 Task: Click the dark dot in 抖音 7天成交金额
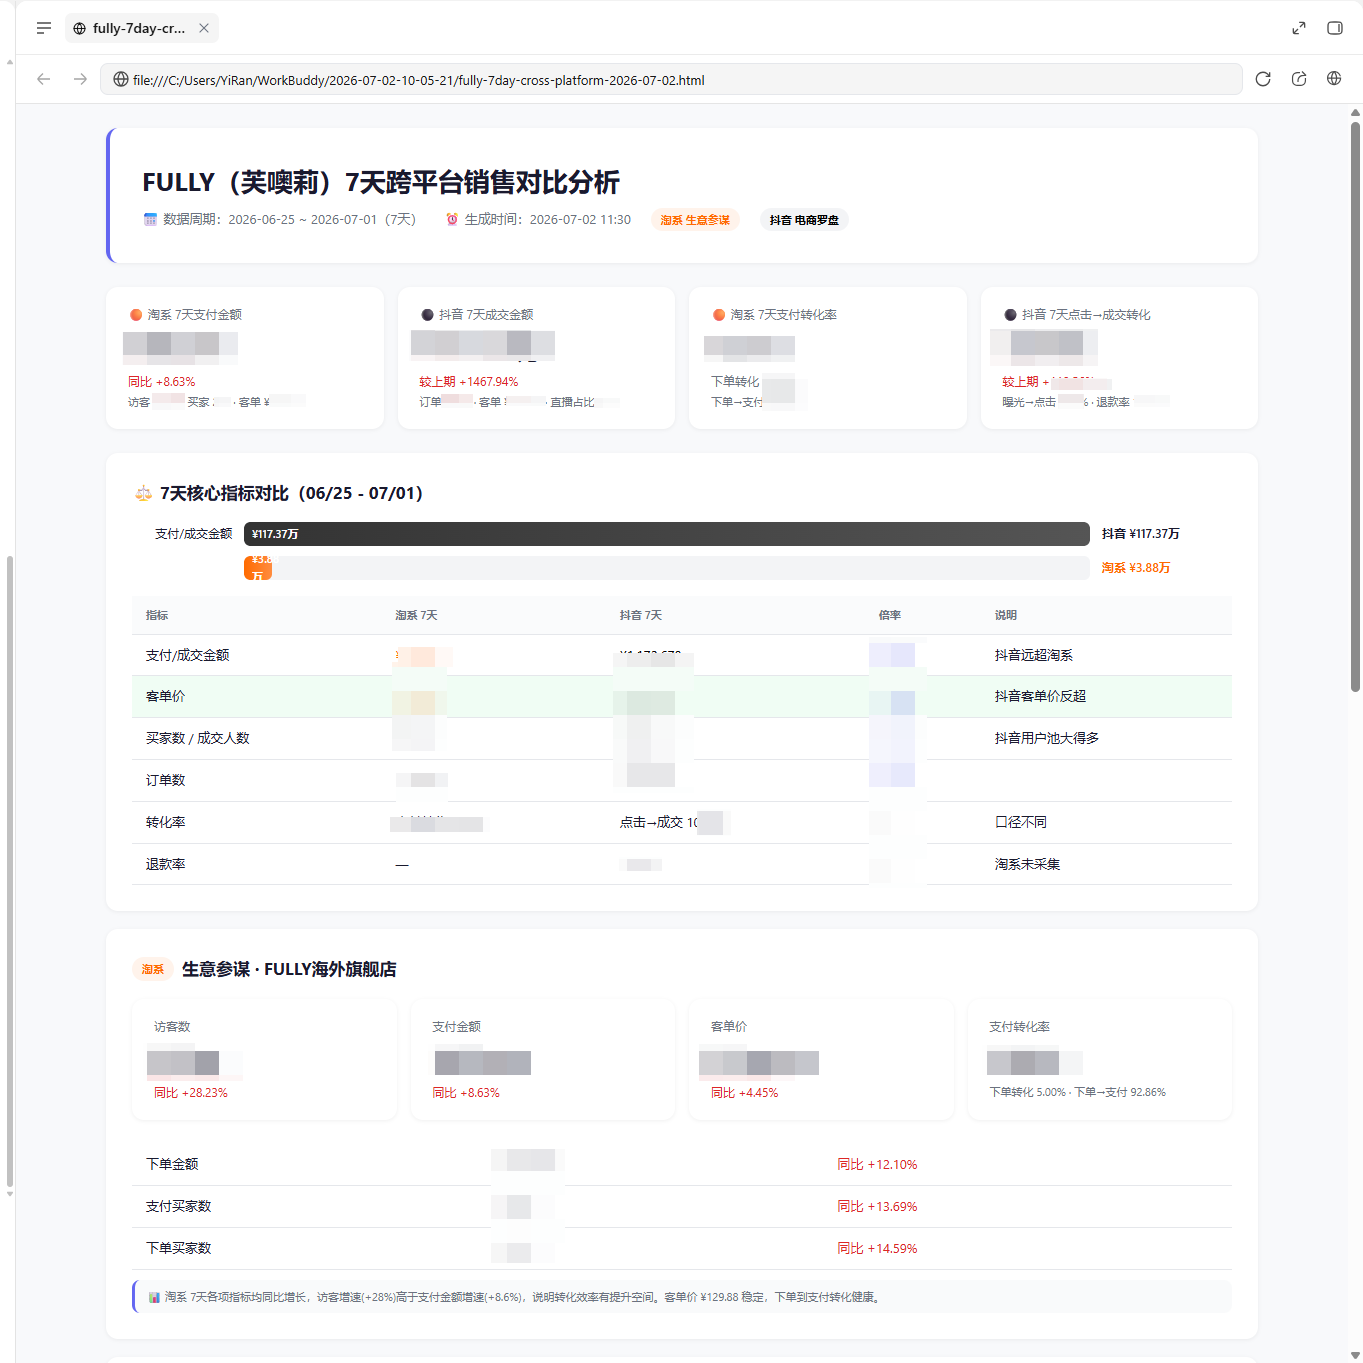click(427, 315)
